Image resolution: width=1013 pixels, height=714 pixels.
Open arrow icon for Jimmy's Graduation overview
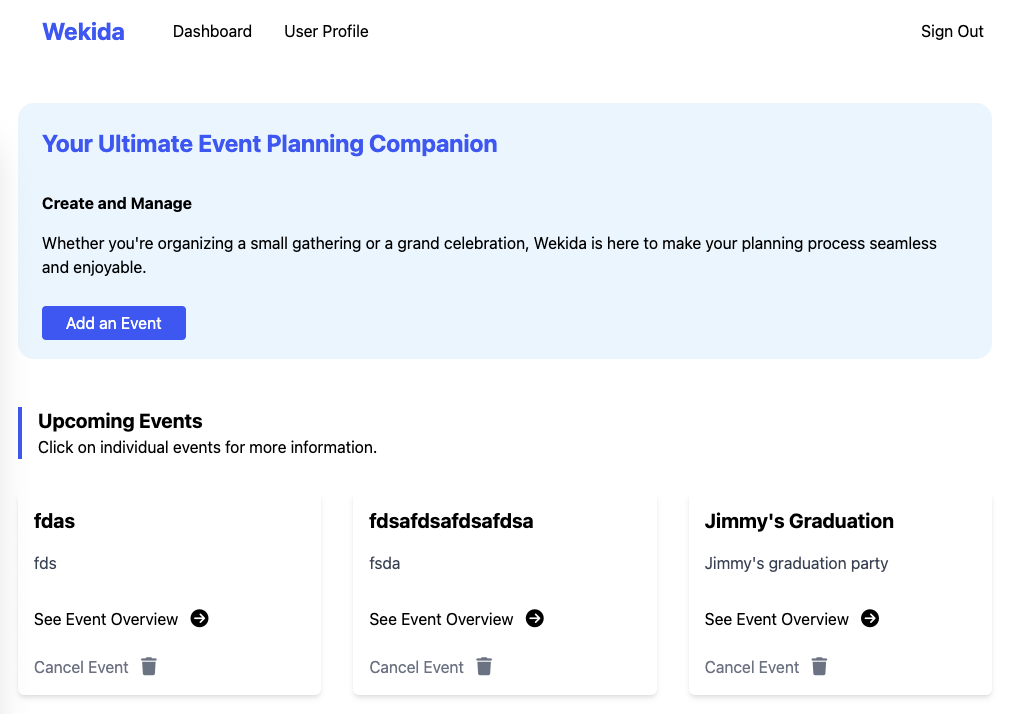870,618
